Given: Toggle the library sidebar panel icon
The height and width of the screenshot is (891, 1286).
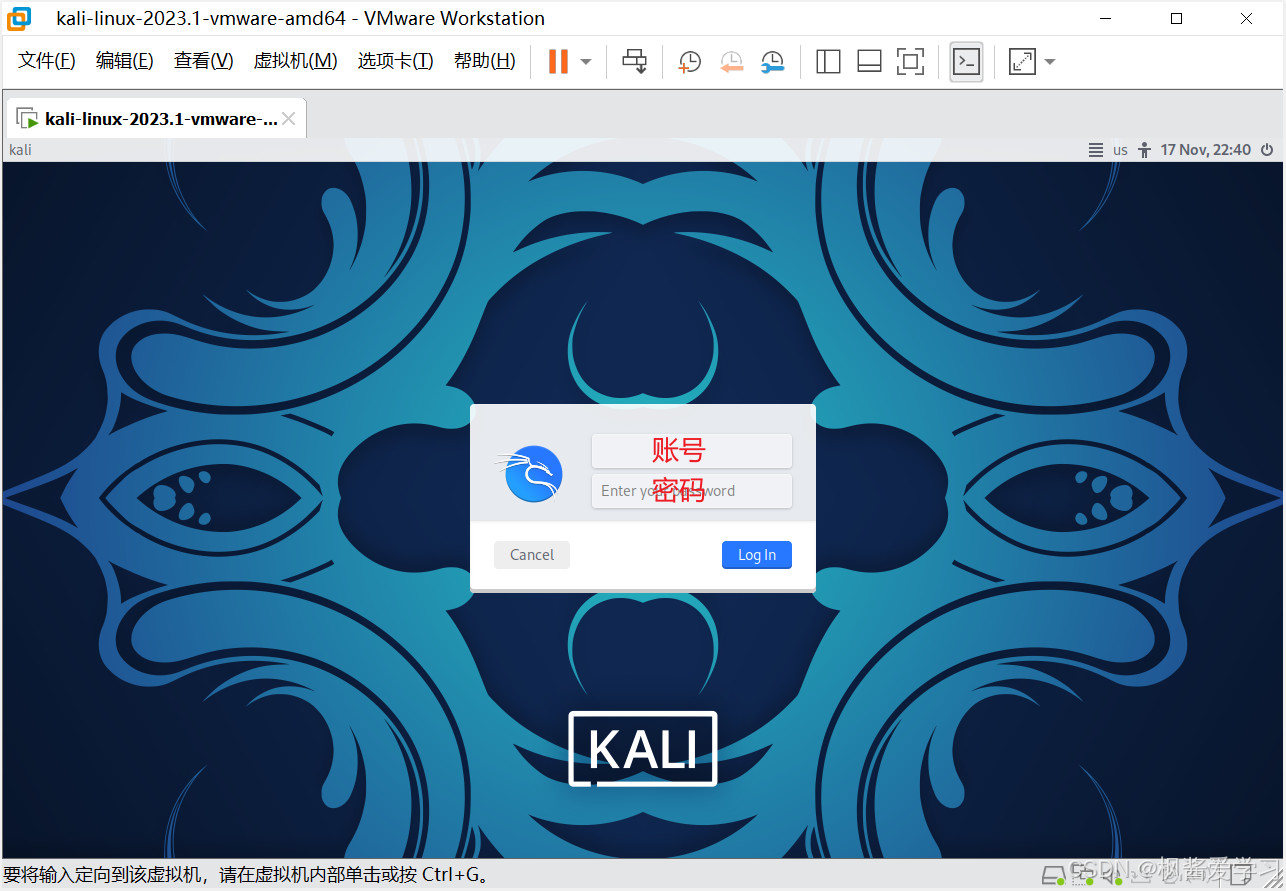Looking at the screenshot, I should (828, 62).
